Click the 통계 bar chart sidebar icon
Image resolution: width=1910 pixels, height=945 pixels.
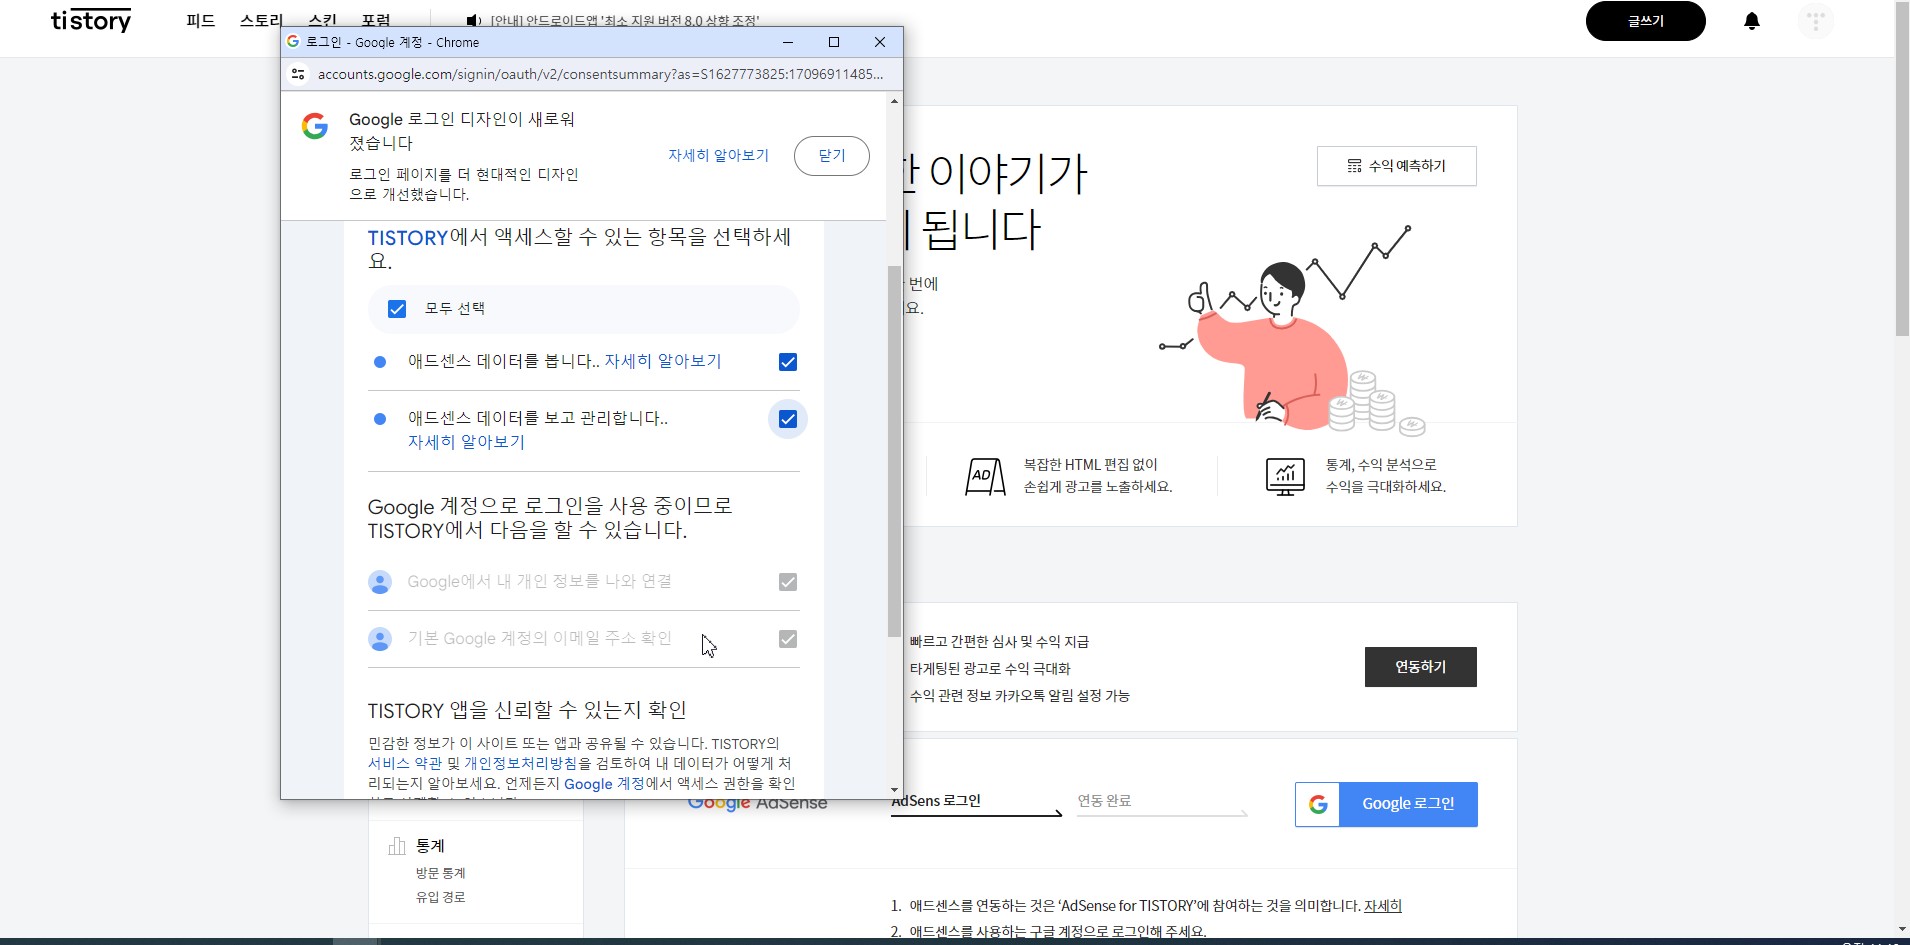pos(397,846)
